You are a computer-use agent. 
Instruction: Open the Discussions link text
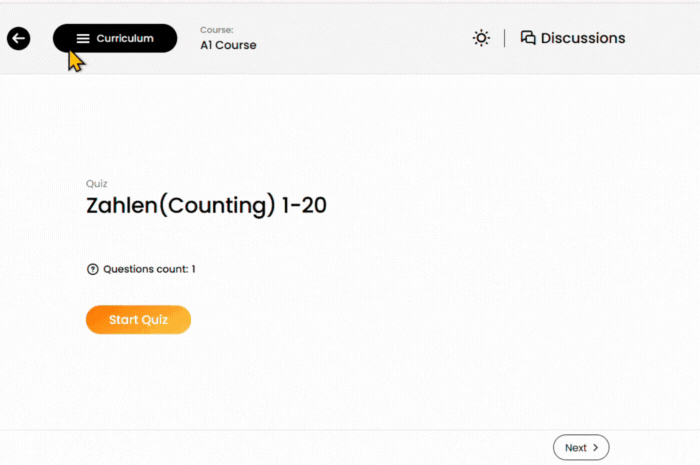point(583,38)
